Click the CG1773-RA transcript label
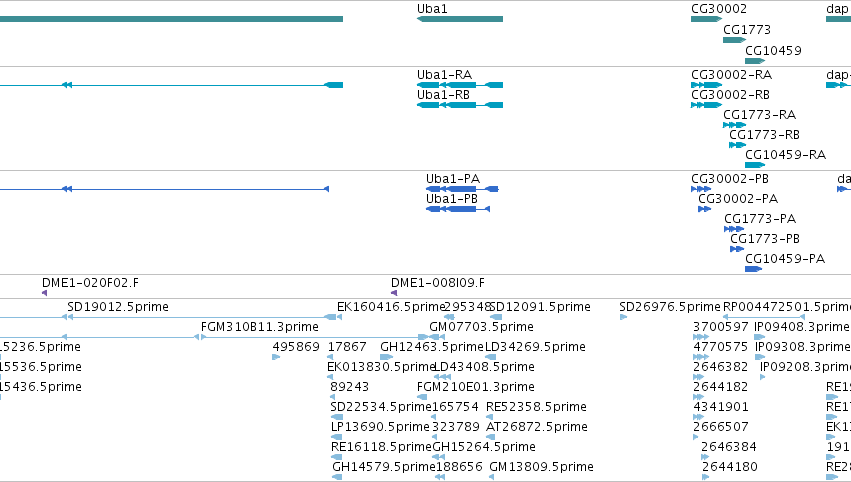This screenshot has width=851, height=482. (759, 115)
